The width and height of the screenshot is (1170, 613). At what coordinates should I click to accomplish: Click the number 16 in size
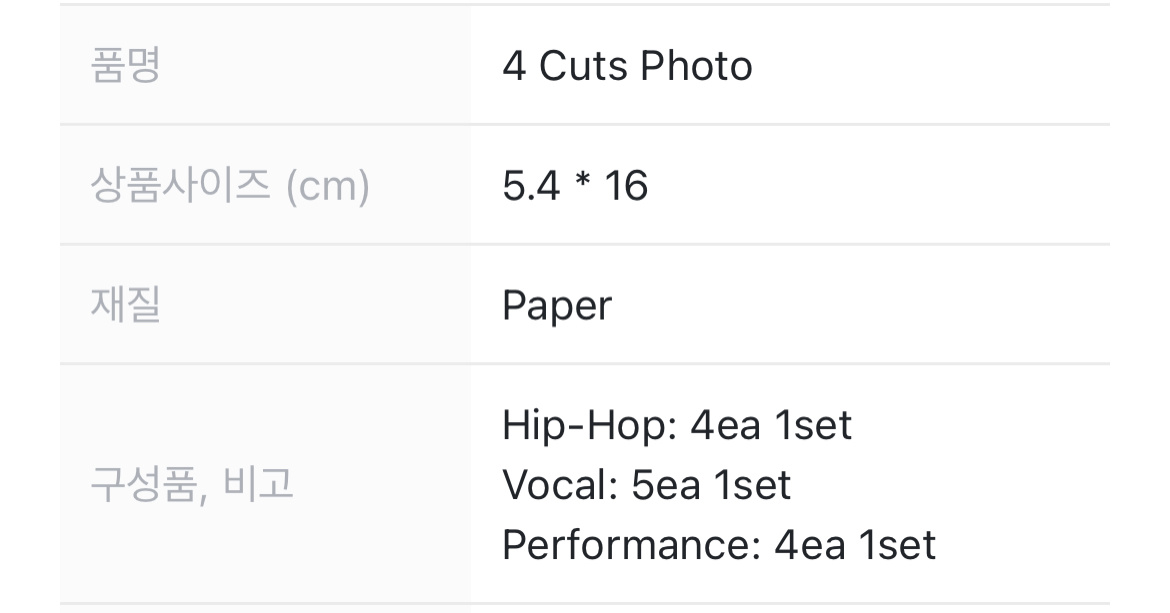(x=626, y=185)
